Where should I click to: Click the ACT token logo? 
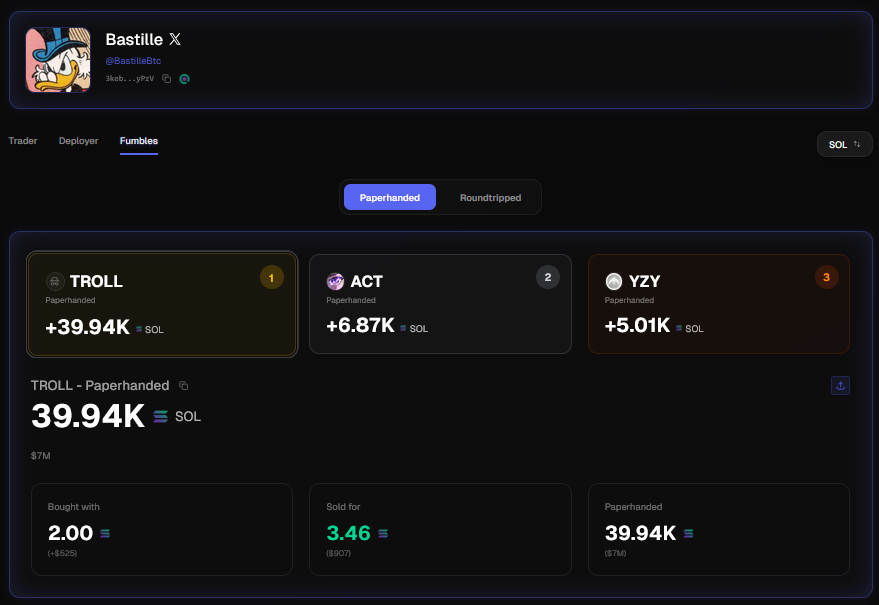click(x=336, y=281)
